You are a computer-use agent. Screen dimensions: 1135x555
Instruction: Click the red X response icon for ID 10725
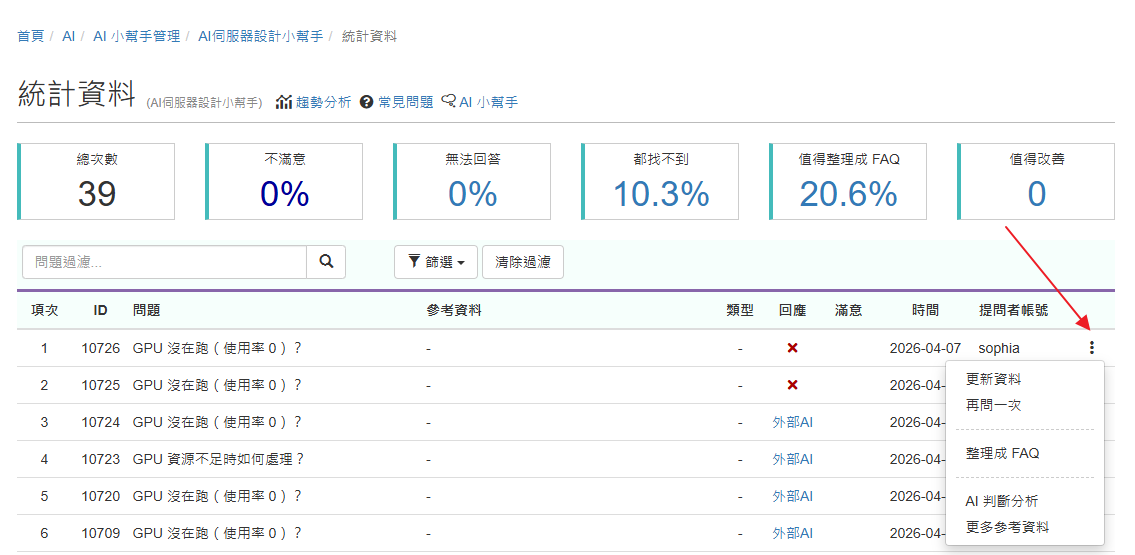792,385
